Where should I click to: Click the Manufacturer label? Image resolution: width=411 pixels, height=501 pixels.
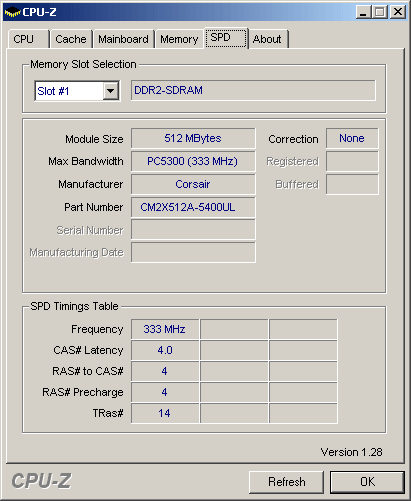coord(91,184)
